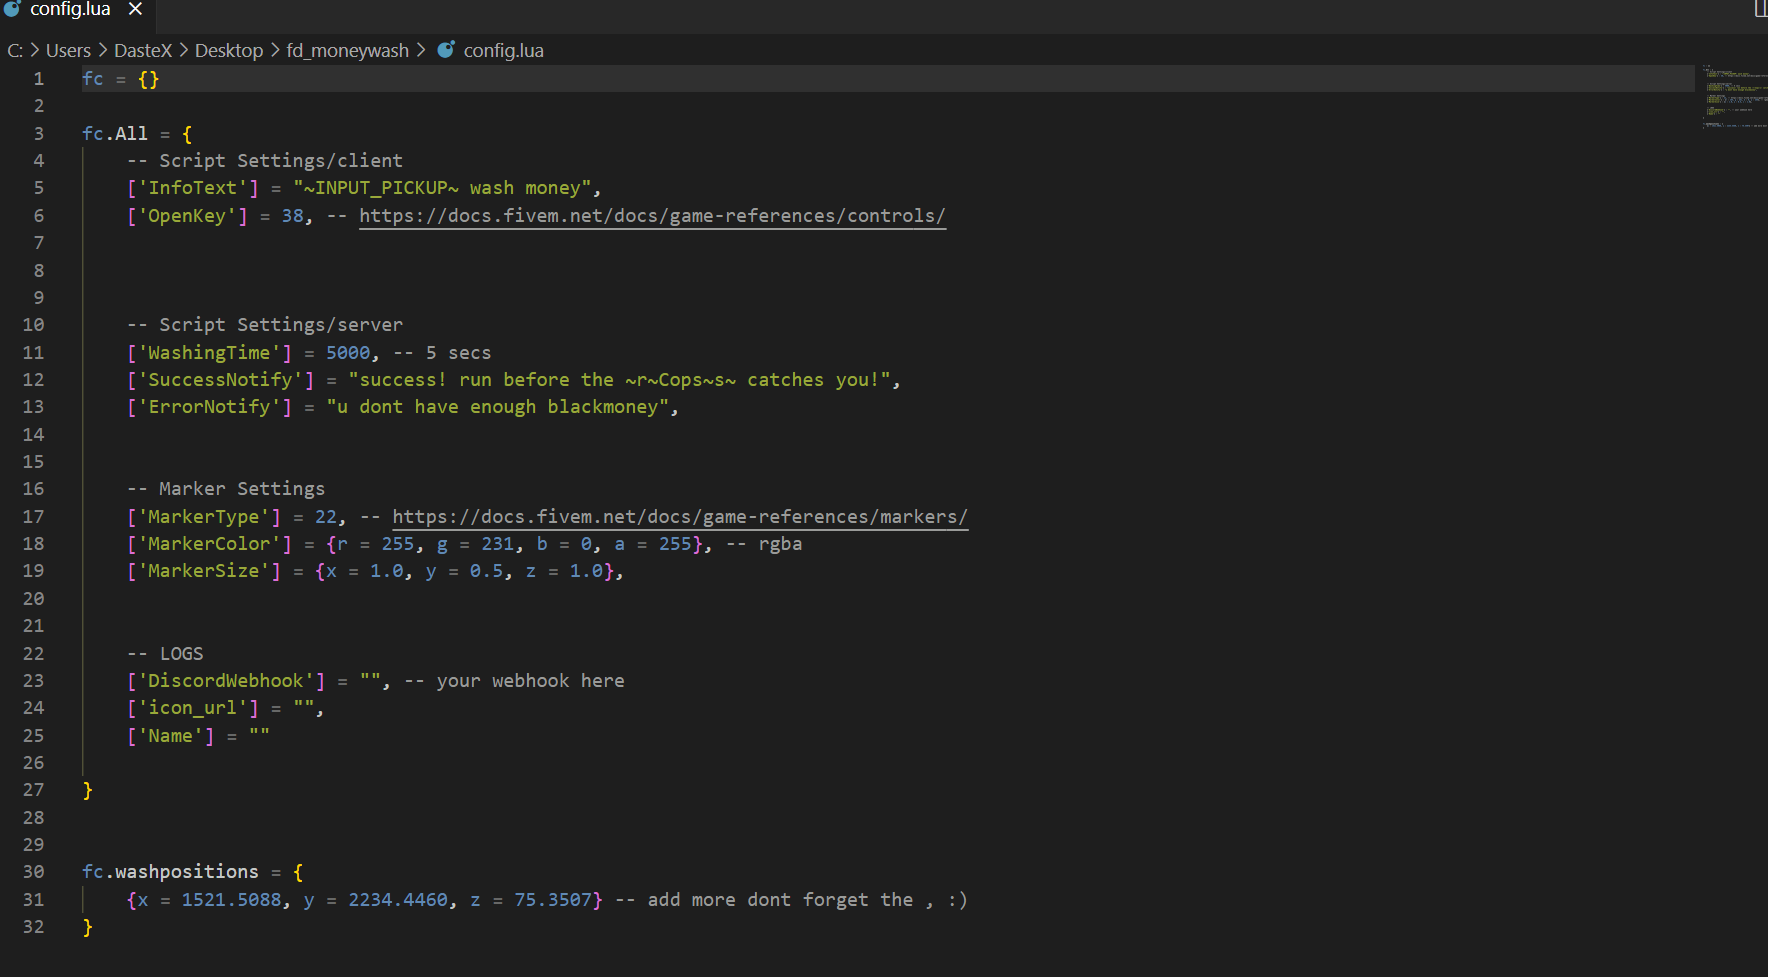This screenshot has height=977, width=1768.
Task: Close the config.lua editor tab
Action: (x=135, y=9)
